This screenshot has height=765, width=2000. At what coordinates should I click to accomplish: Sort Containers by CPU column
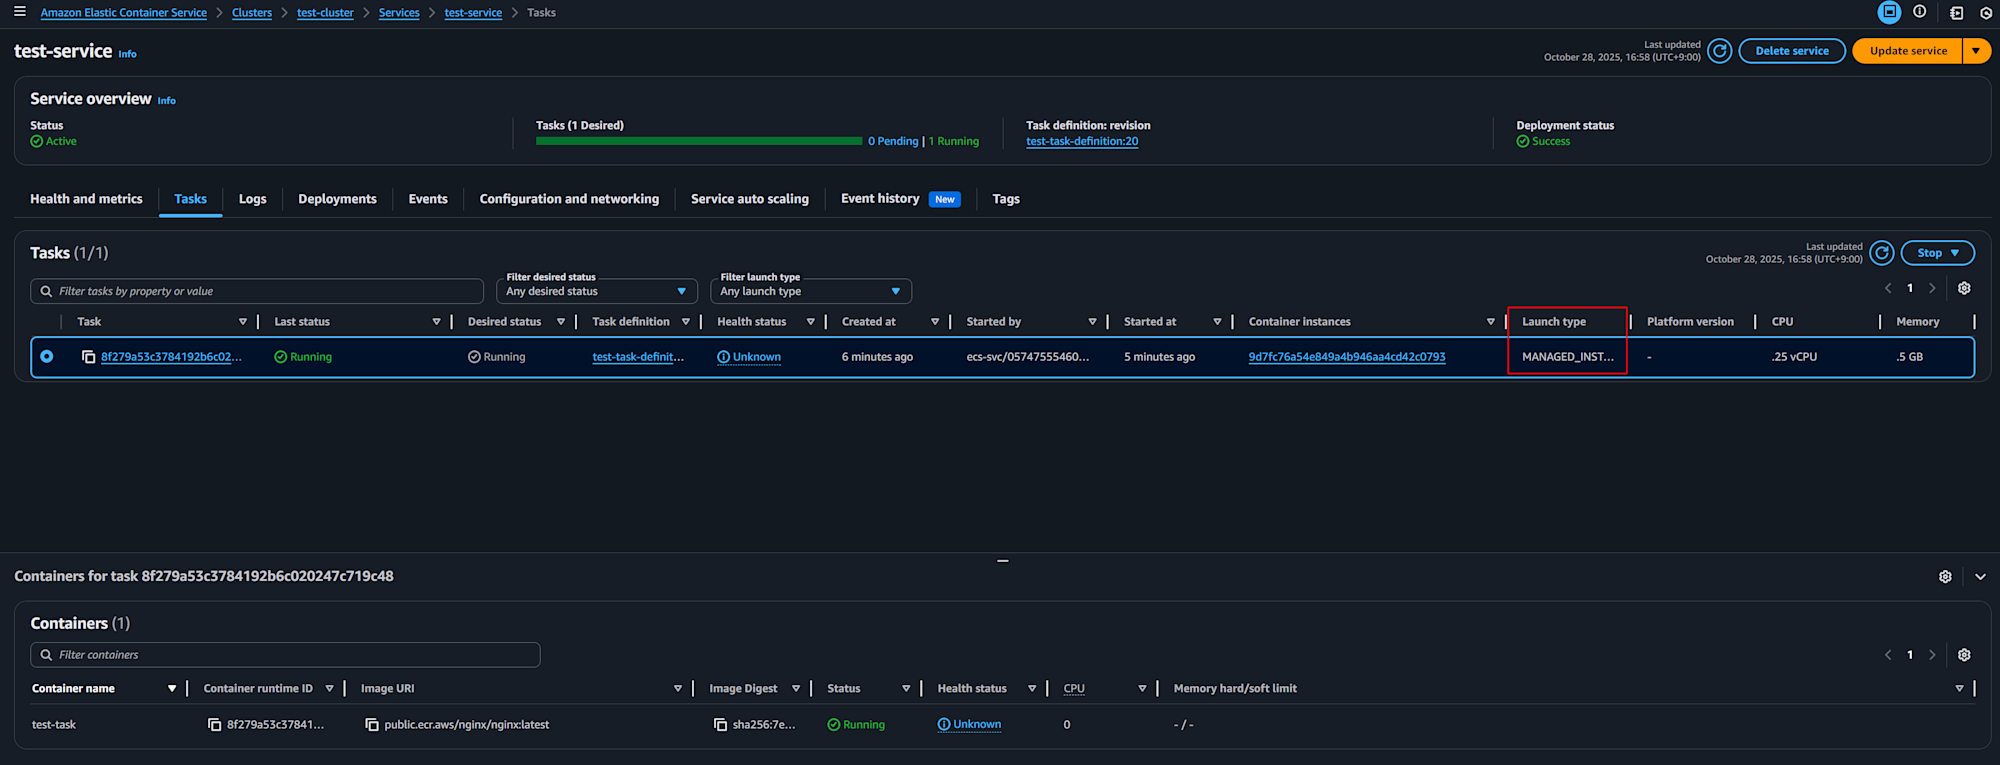(1142, 689)
